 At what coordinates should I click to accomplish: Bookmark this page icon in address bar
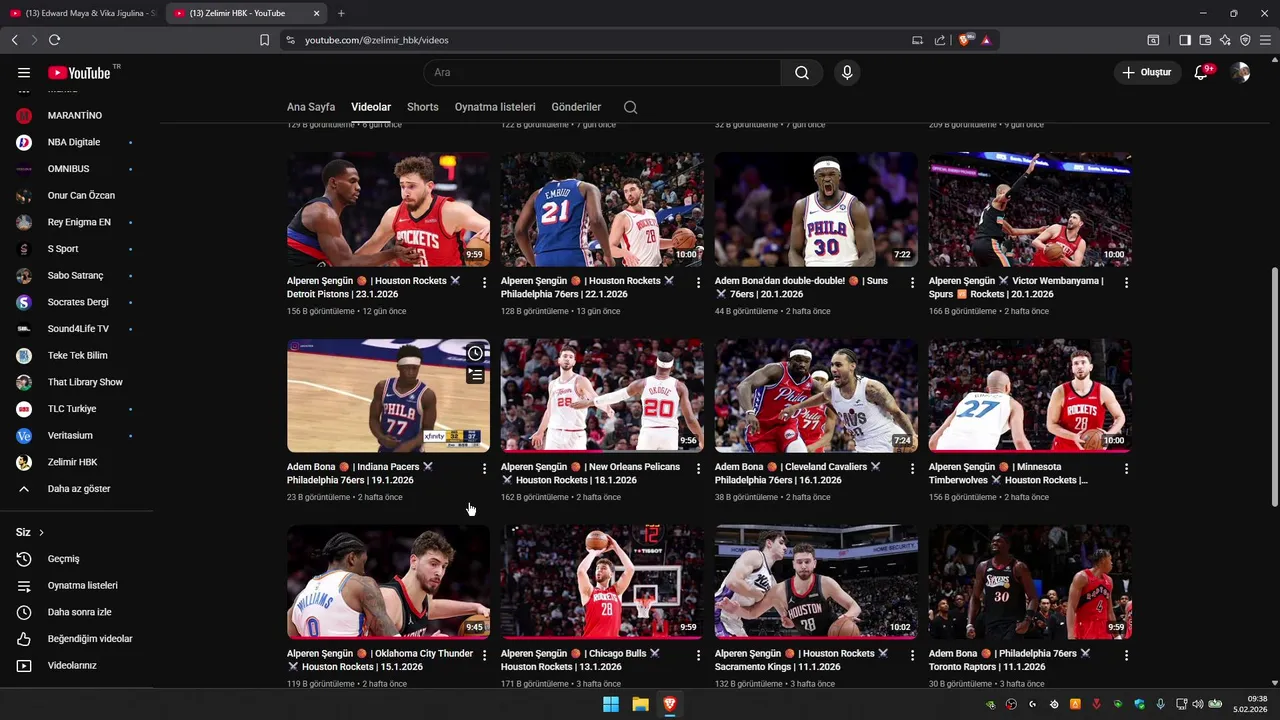(264, 40)
